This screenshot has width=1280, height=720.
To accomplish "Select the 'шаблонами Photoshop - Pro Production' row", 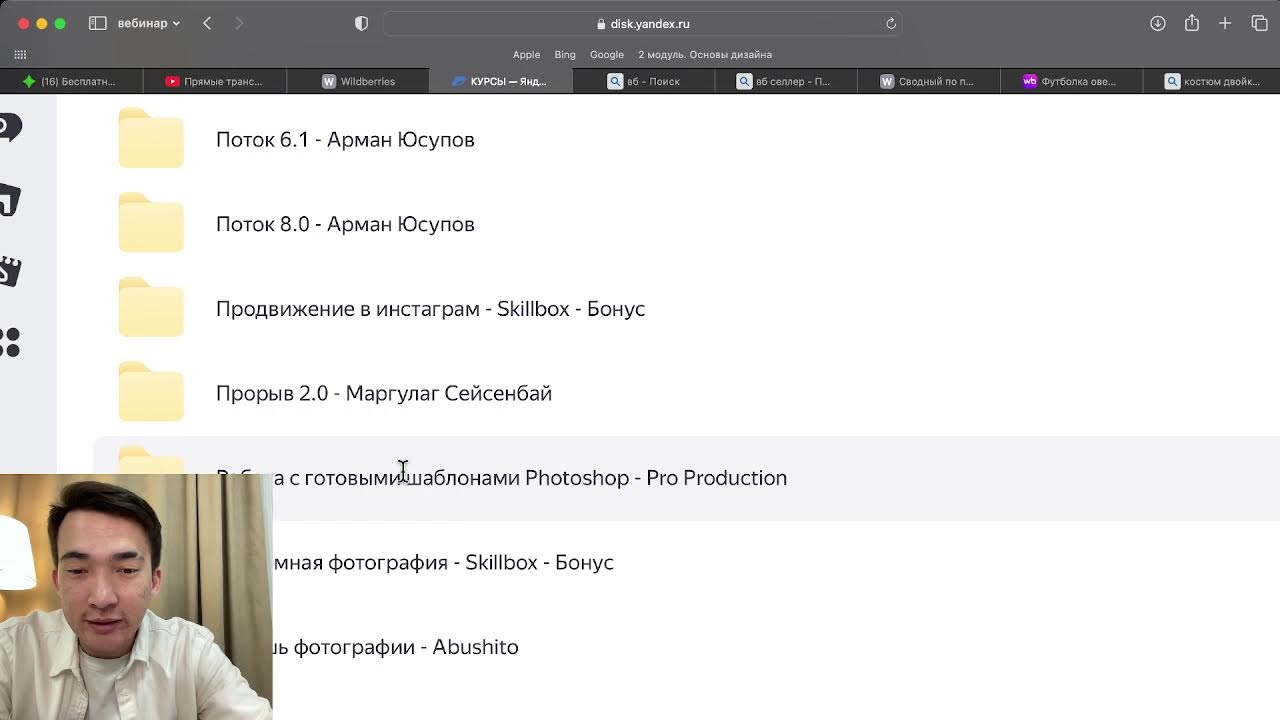I will pyautogui.click(x=686, y=478).
